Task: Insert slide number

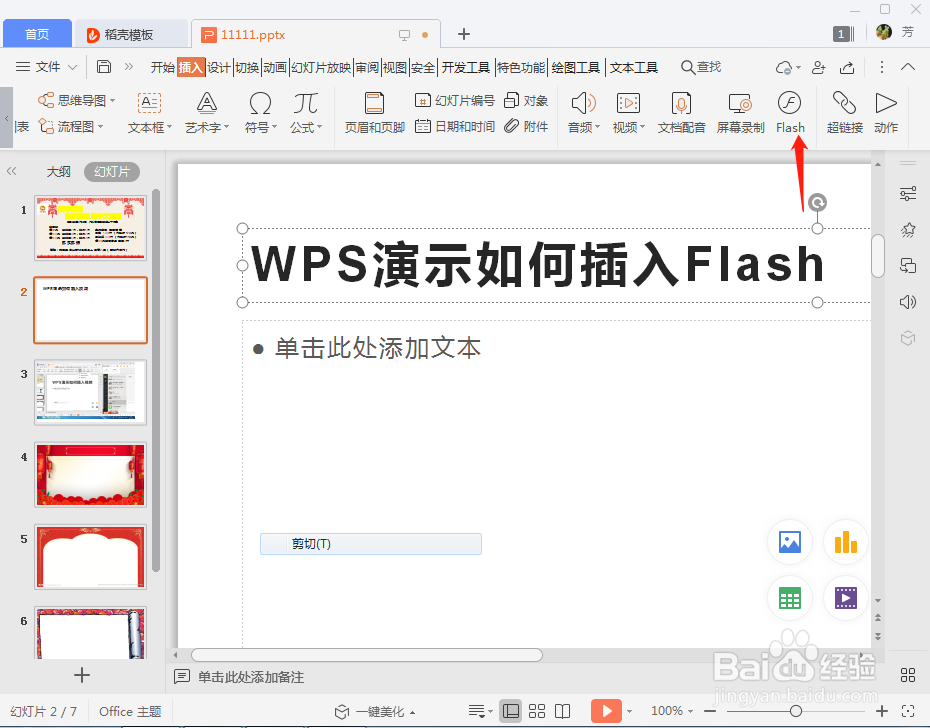Action: point(455,100)
